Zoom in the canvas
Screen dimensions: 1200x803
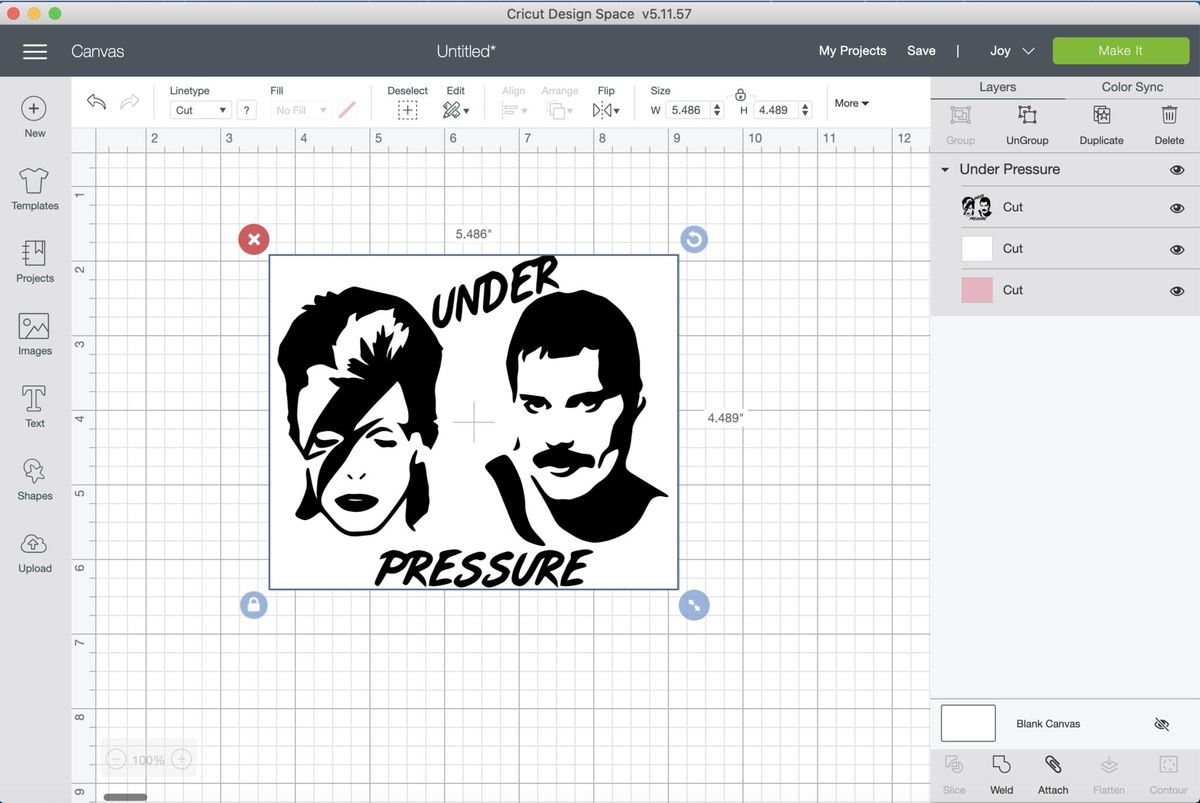pyautogui.click(x=181, y=760)
